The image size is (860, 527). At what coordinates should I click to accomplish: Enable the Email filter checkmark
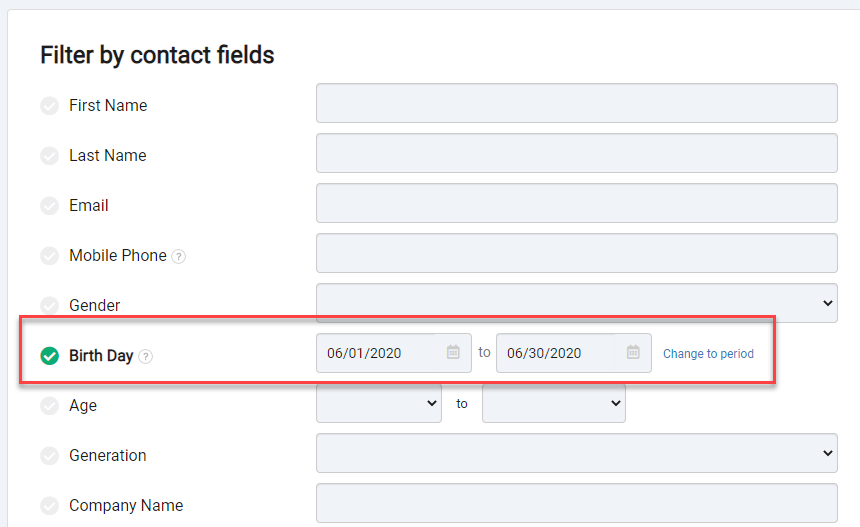49,206
